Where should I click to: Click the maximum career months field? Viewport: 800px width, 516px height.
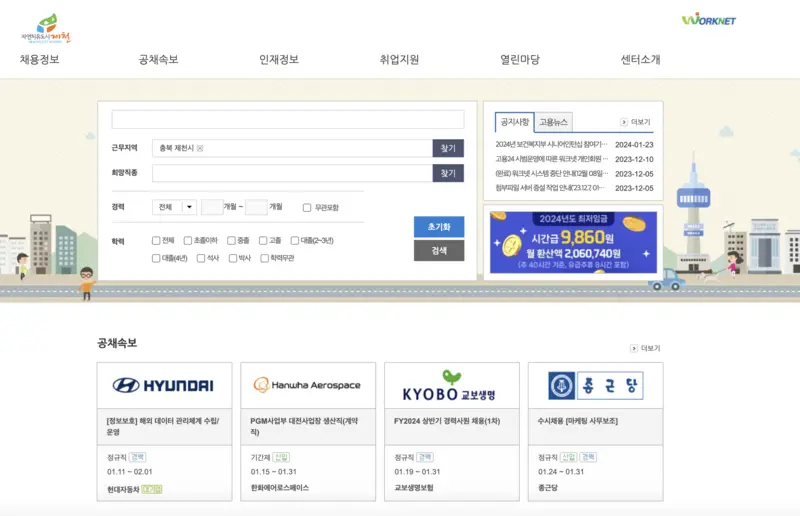pyautogui.click(x=256, y=207)
